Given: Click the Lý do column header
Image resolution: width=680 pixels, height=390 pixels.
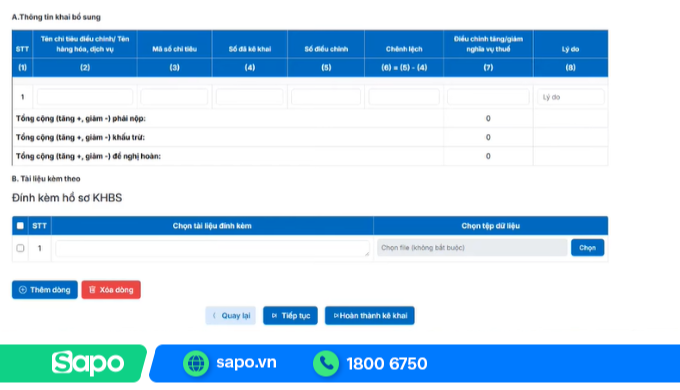Looking at the screenshot, I should pyautogui.click(x=570, y=49).
